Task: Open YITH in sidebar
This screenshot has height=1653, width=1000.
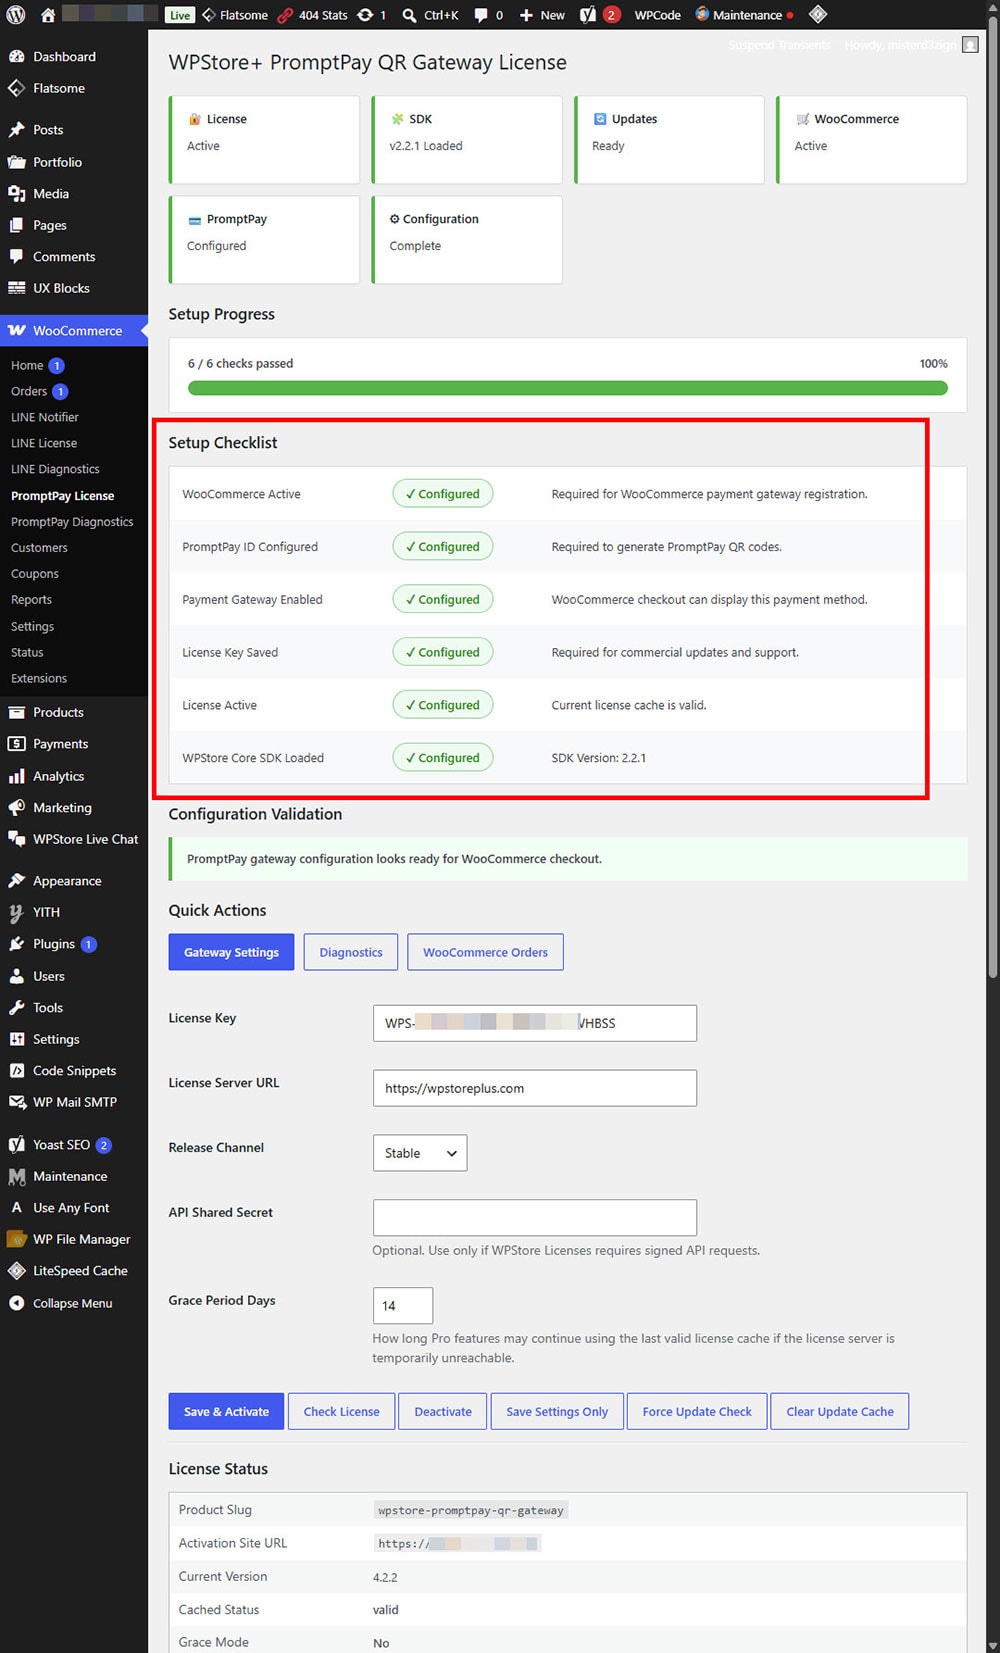Action: [46, 913]
